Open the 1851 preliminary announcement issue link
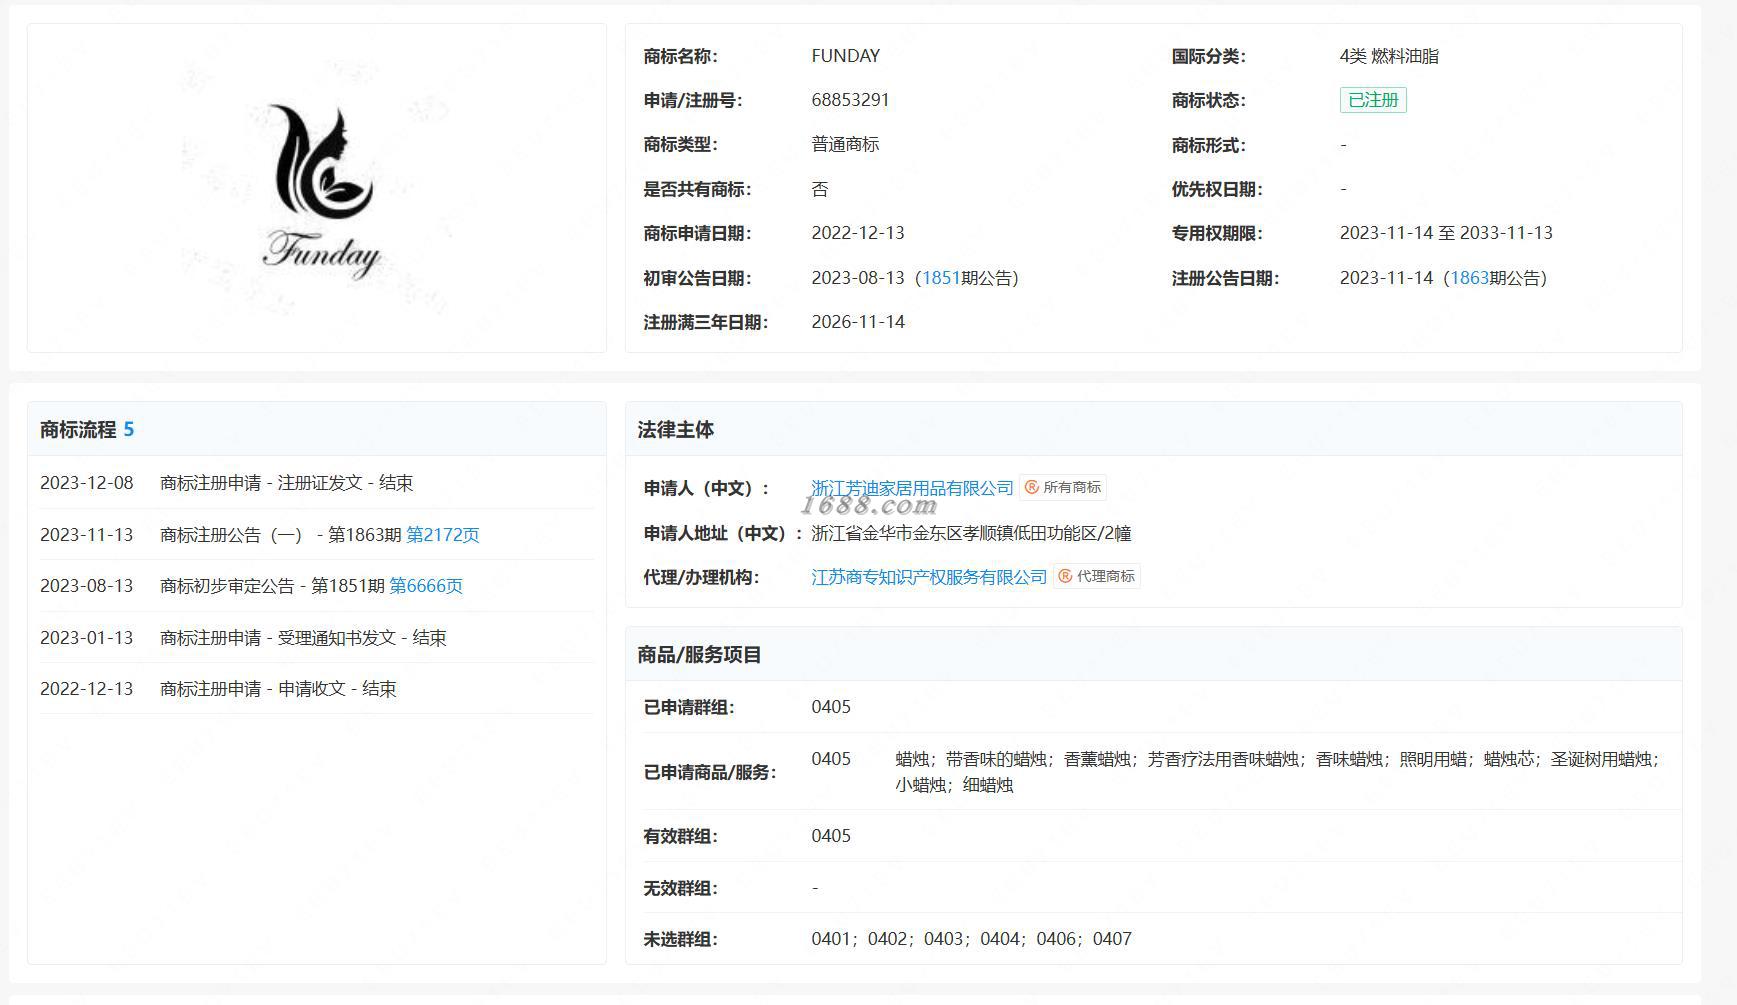The height and width of the screenshot is (1005, 1737). point(941,278)
